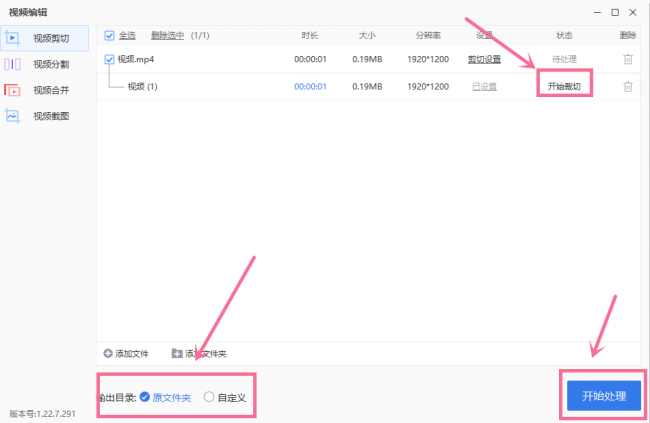Viewport: 650px width, 423px height.
Task: Click the 版本号:1.22.7.291 version text
Action: 42,413
